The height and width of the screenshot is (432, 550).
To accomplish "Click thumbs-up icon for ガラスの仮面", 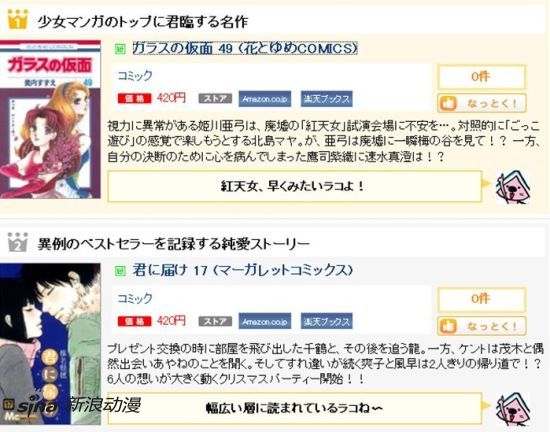I will click(448, 103).
